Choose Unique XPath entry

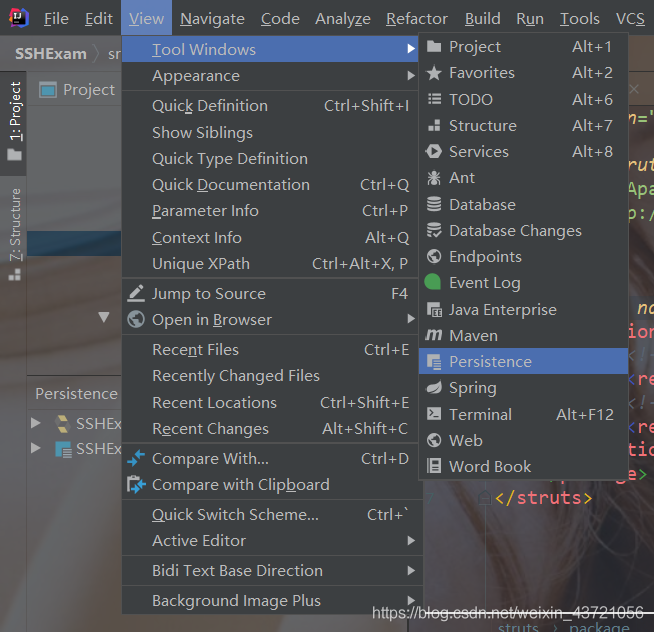(x=270, y=264)
